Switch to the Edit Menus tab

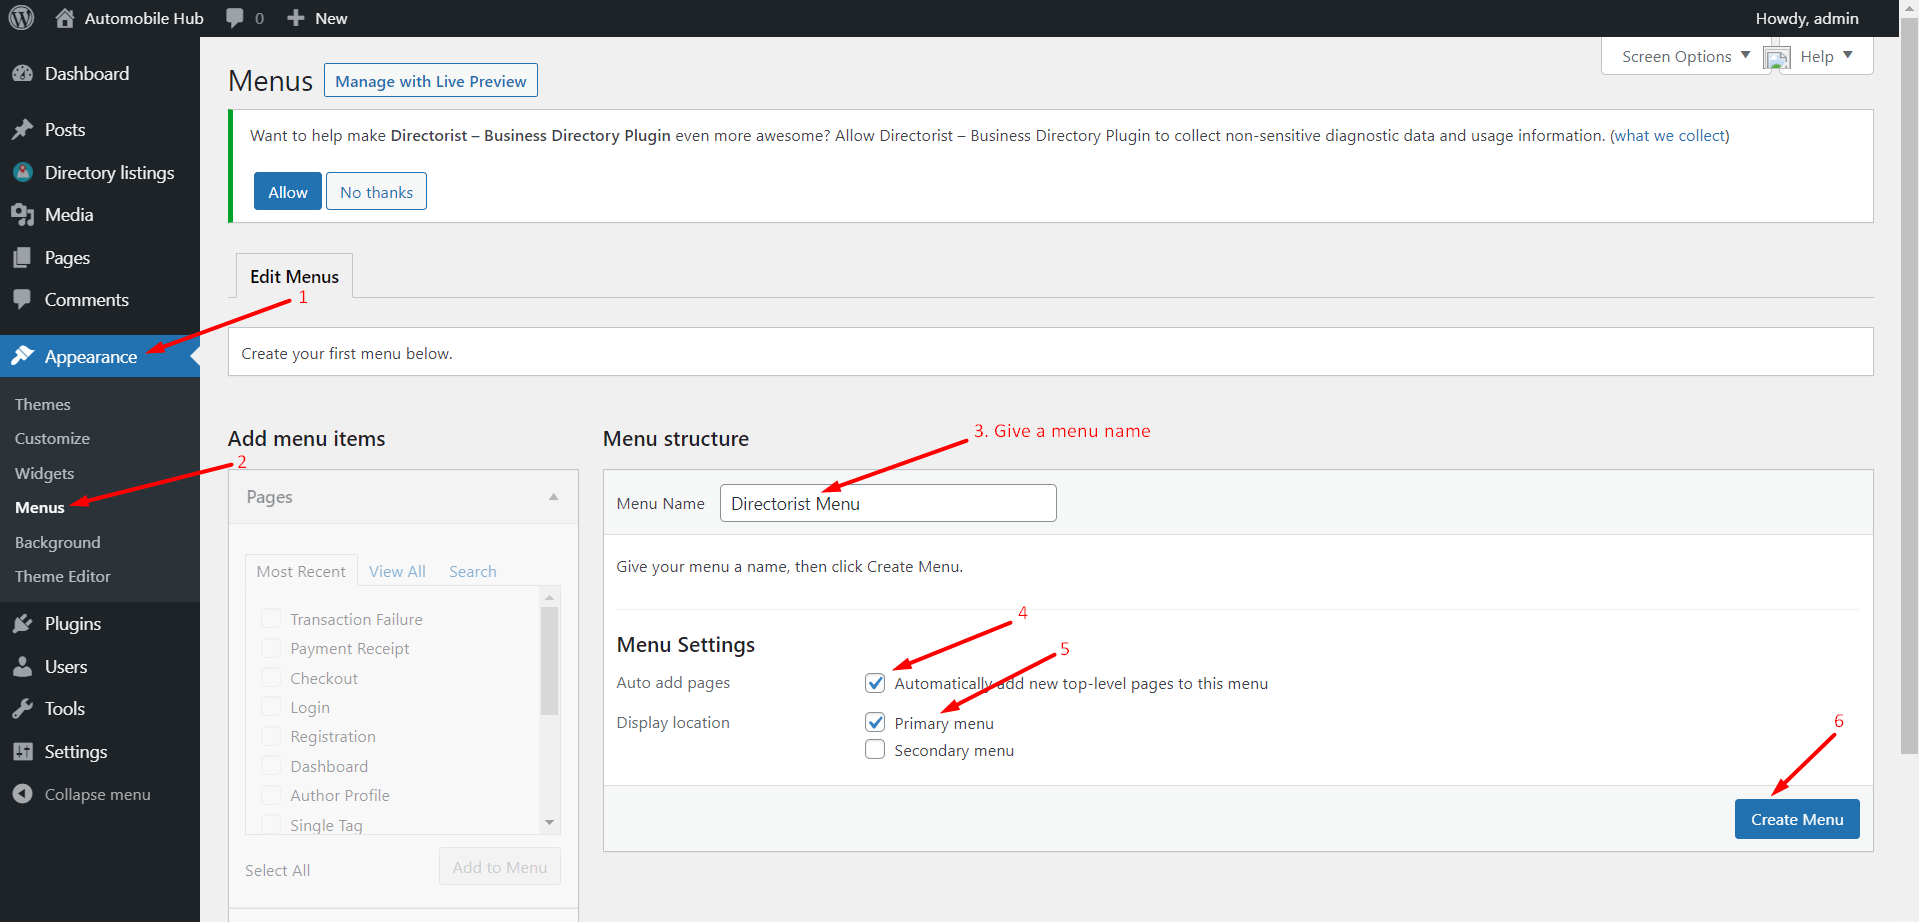pos(293,276)
